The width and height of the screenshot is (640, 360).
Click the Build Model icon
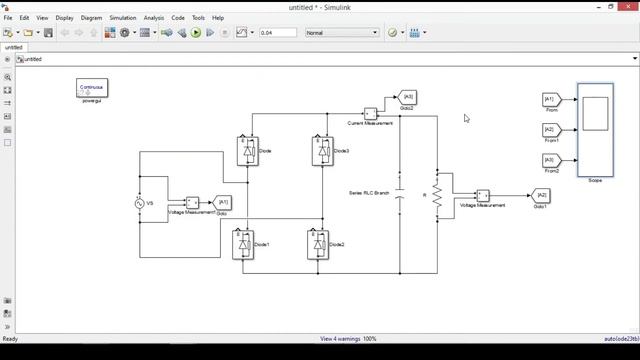coord(415,33)
